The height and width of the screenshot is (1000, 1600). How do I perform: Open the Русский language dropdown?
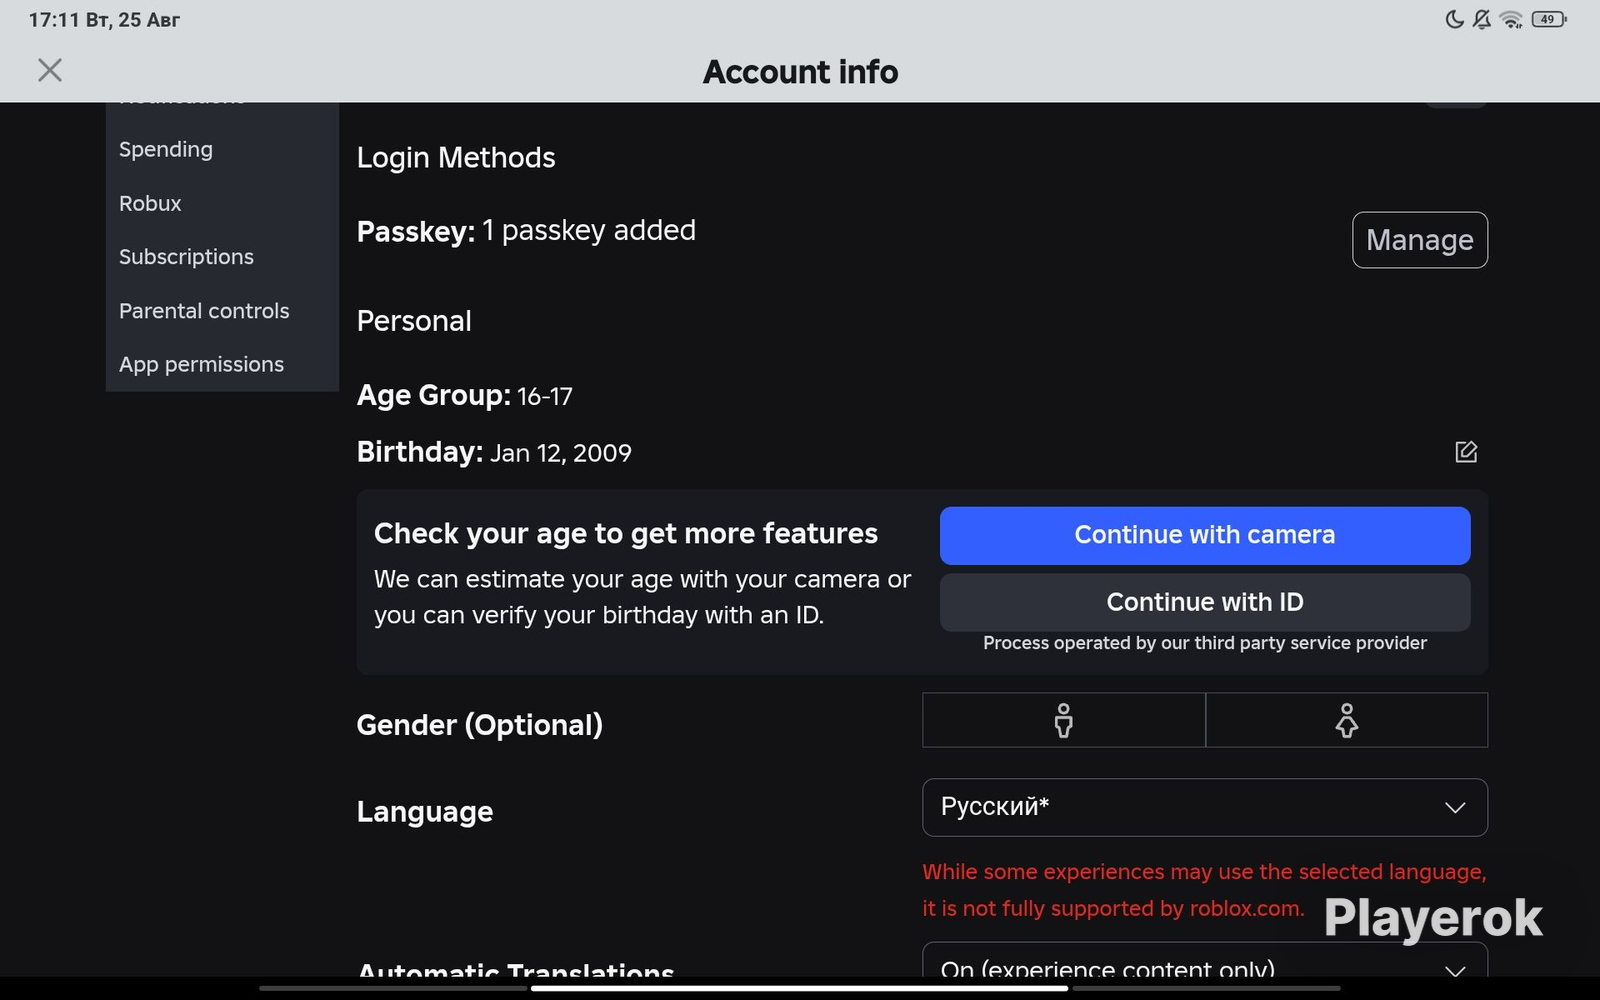point(1205,807)
